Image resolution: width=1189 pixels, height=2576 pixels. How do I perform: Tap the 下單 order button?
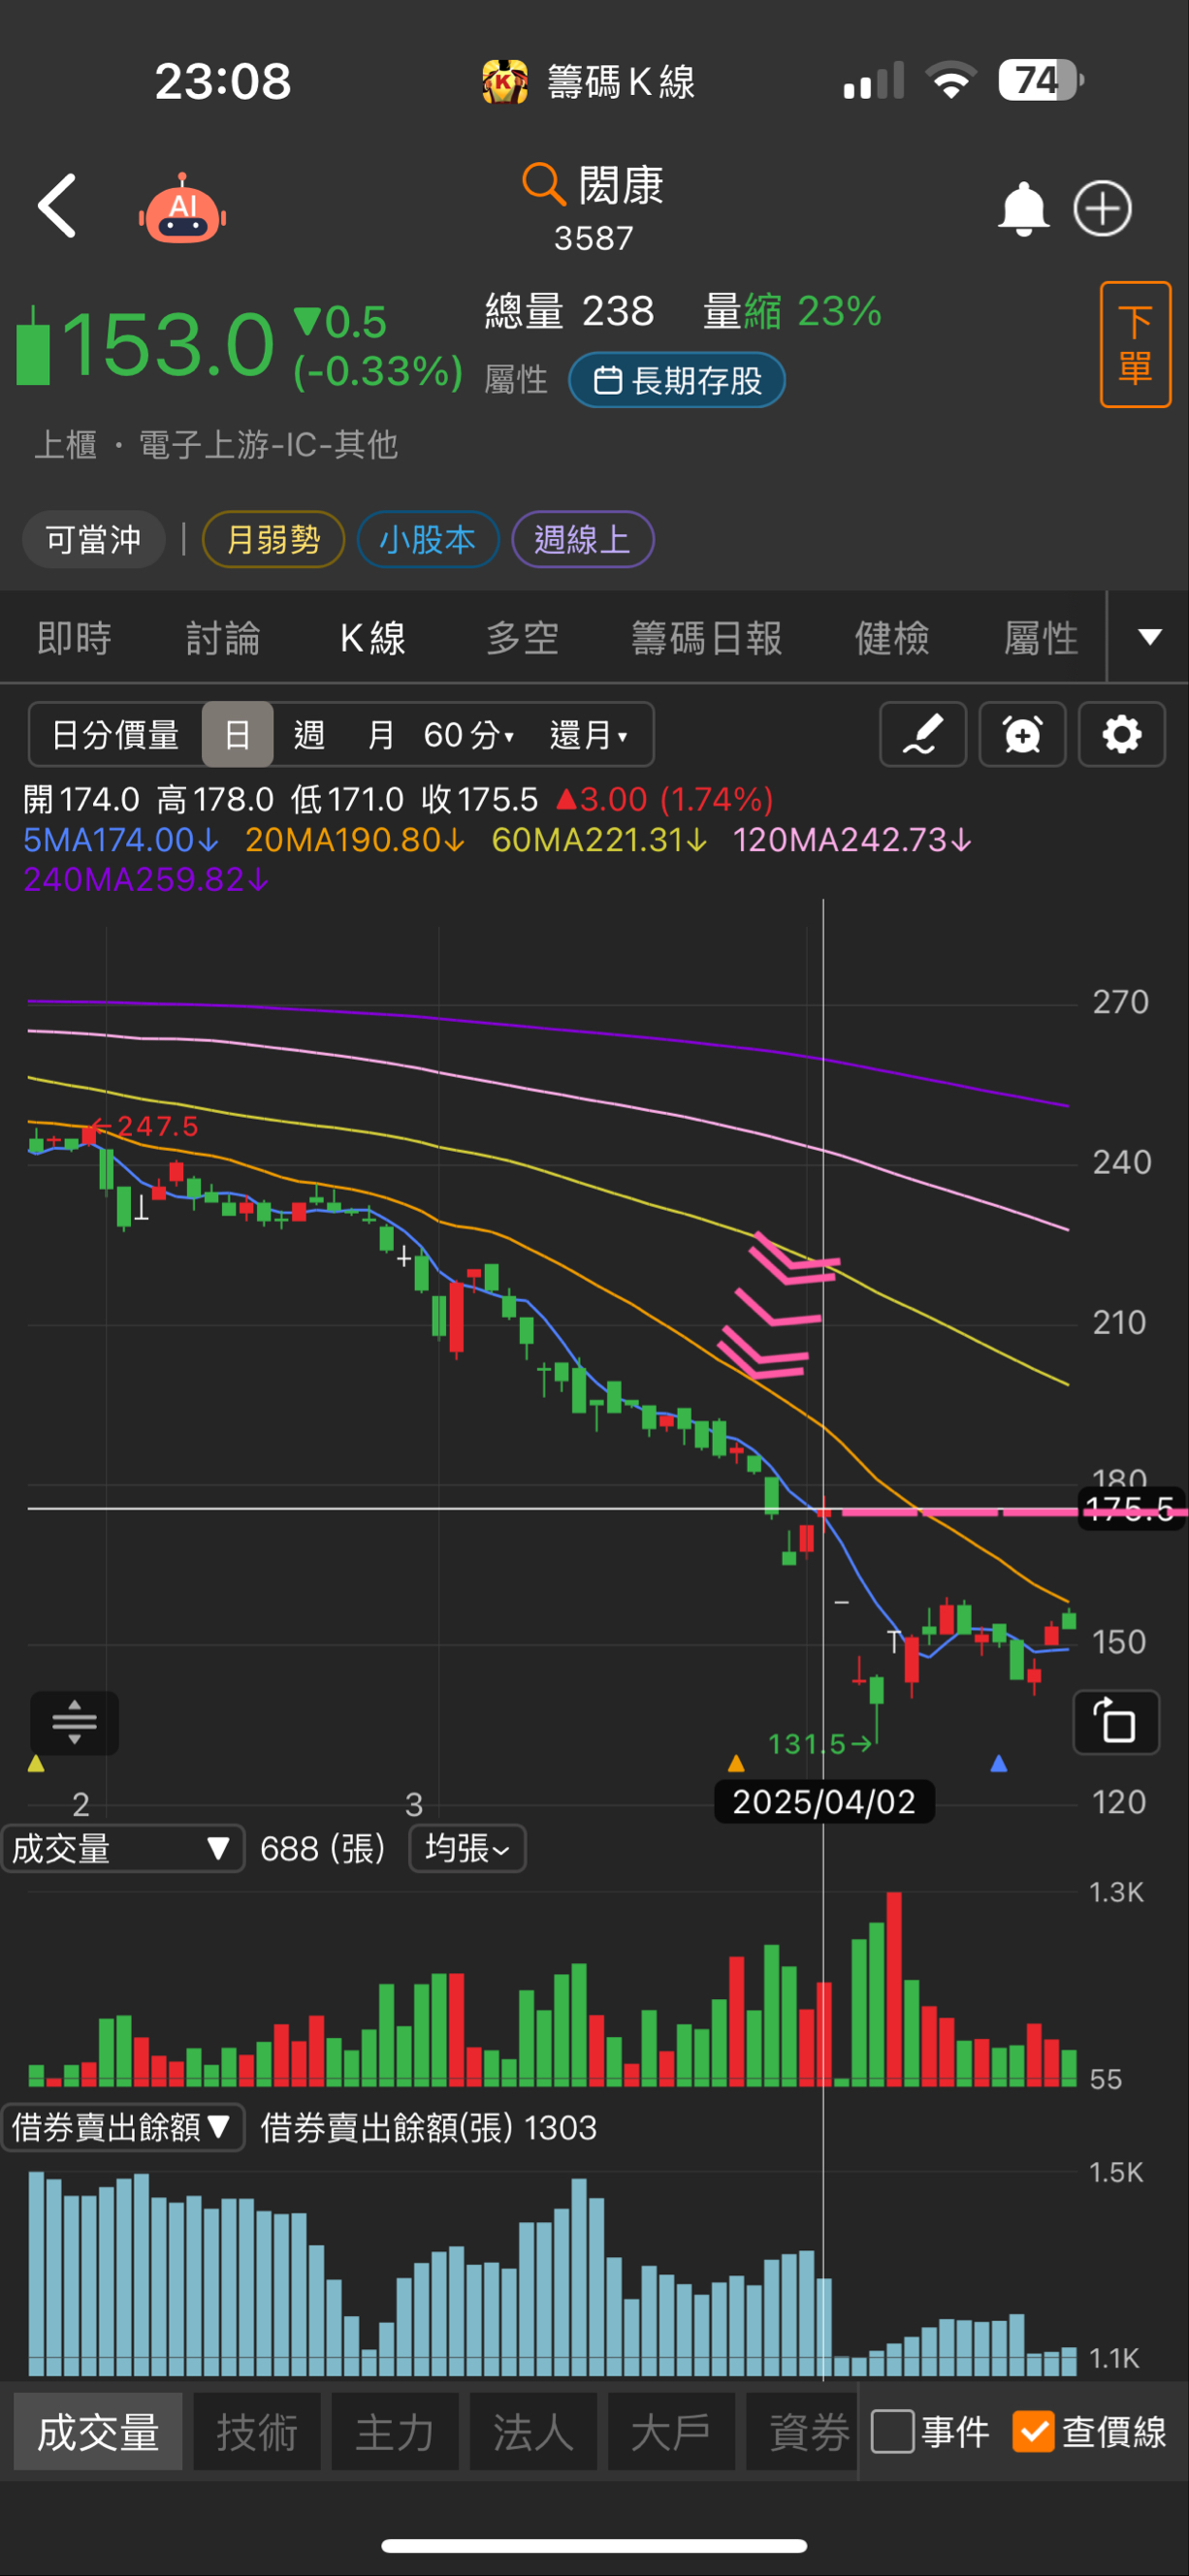coord(1135,345)
